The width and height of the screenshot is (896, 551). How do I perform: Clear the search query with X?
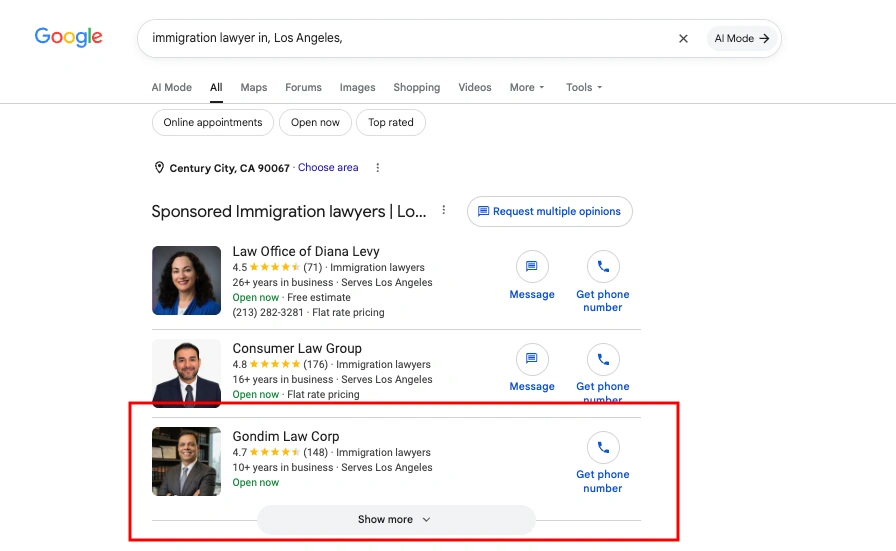point(683,38)
